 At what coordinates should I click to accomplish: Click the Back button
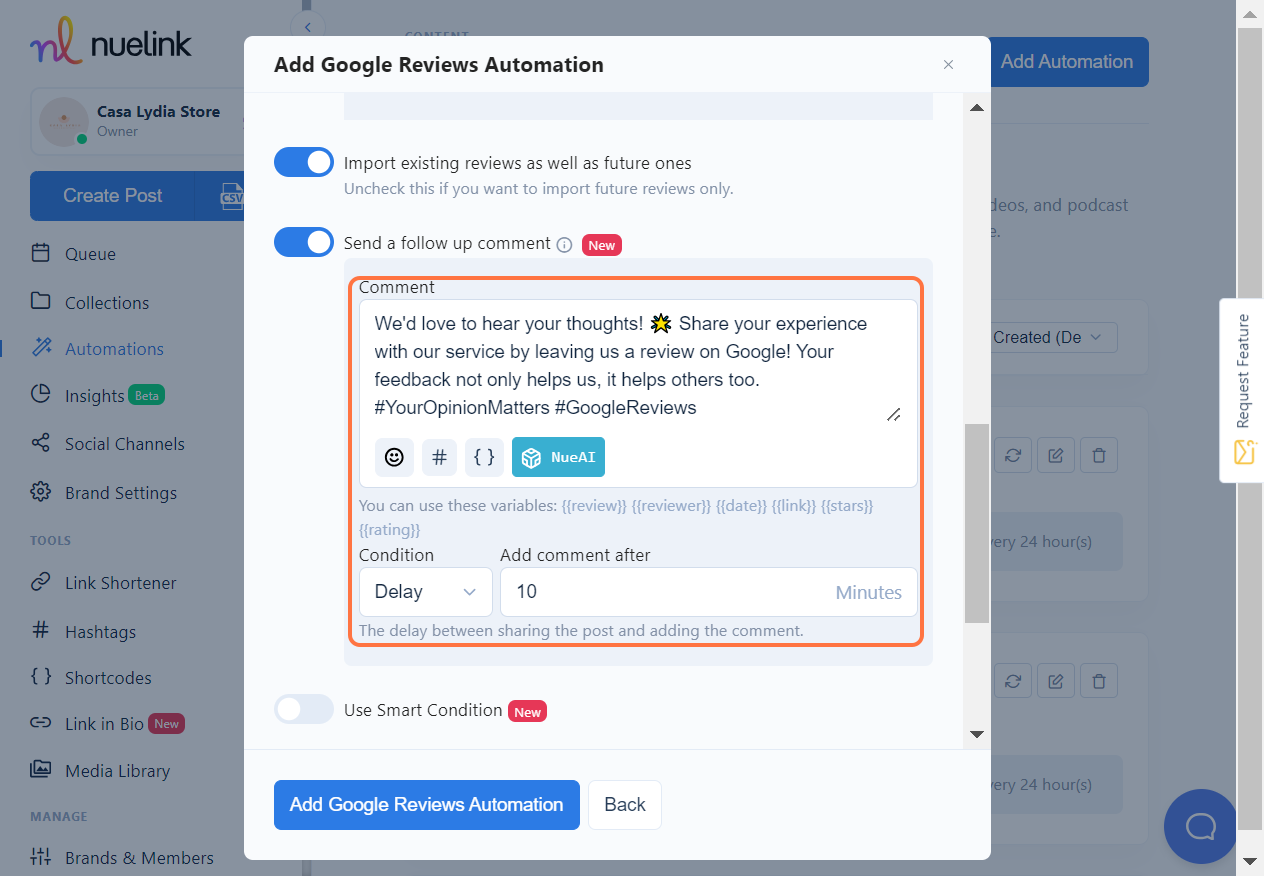(625, 805)
